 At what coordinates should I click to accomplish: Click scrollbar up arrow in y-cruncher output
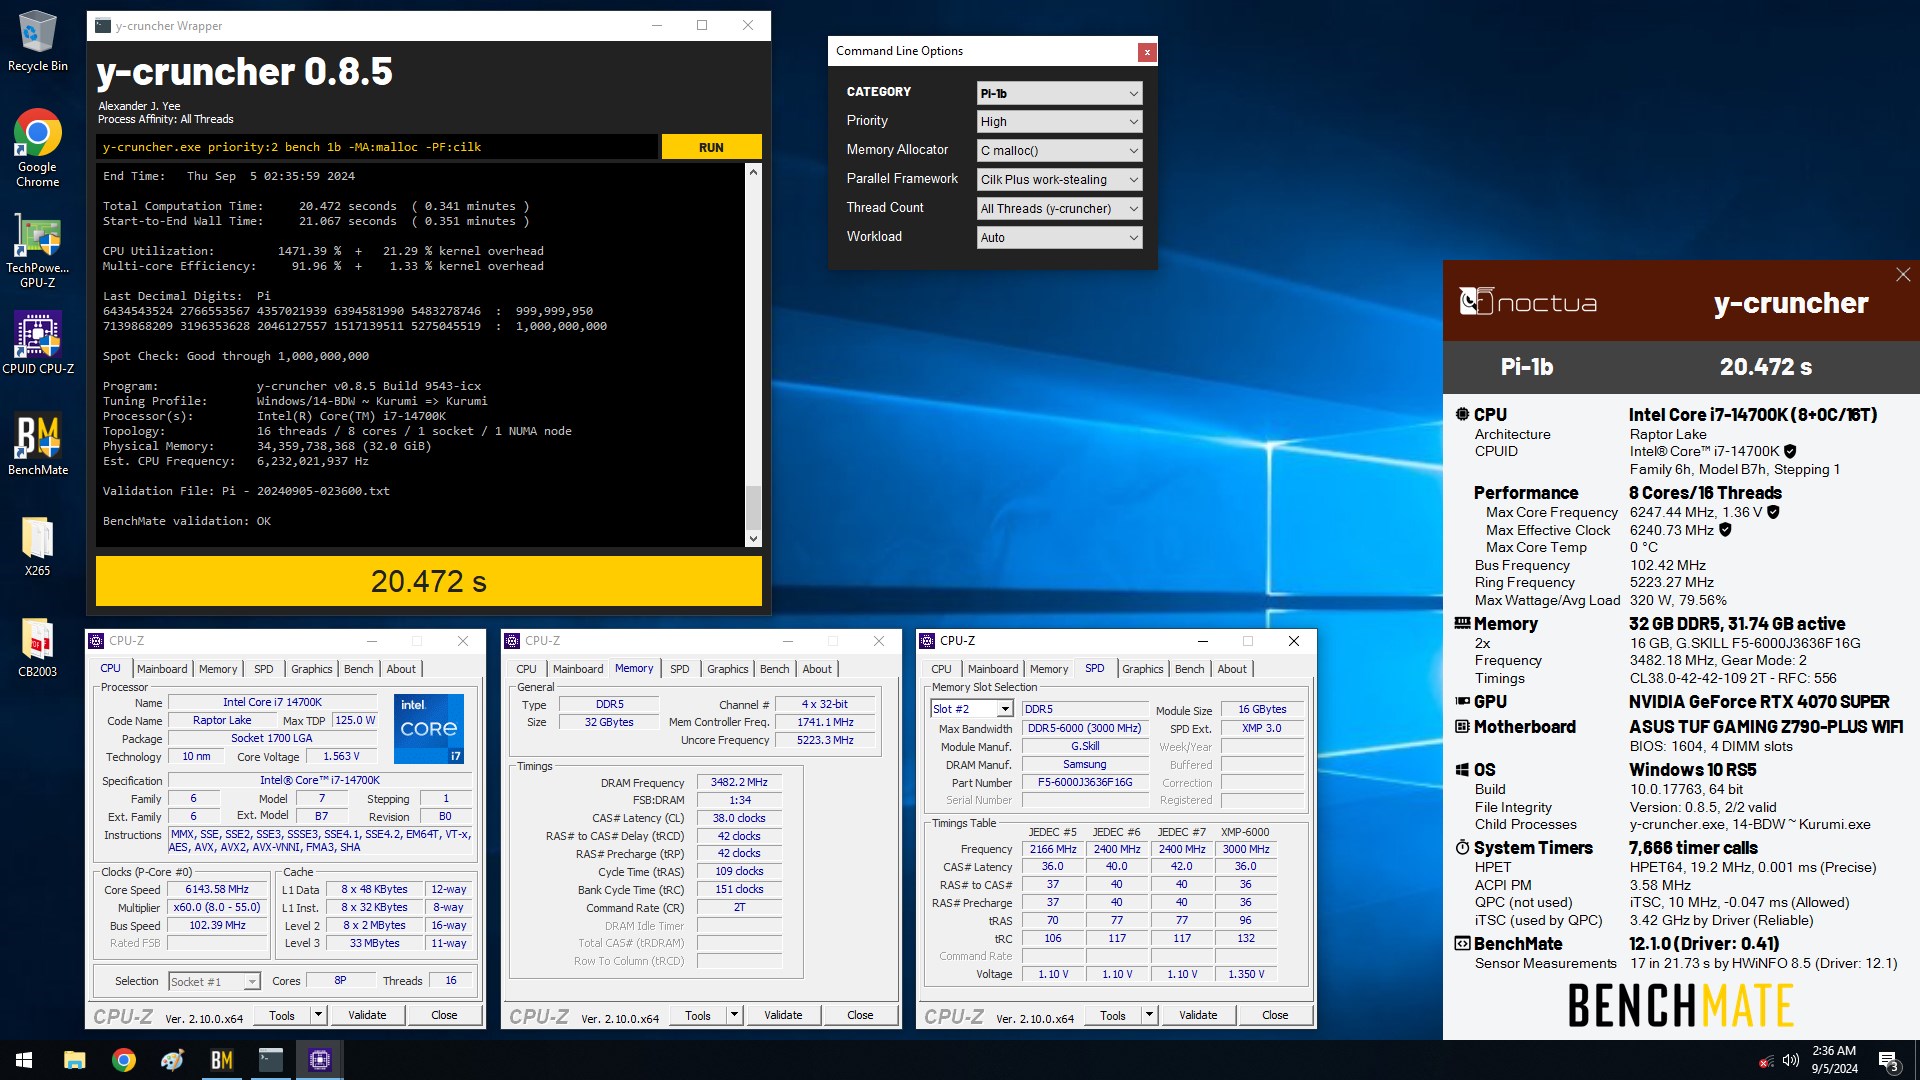pos(753,172)
